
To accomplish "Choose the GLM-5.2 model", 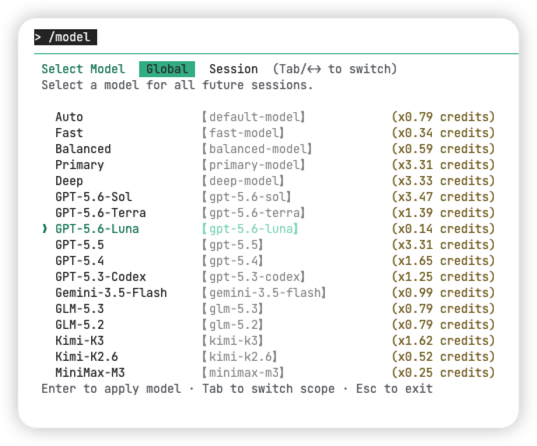I will (268, 325).
